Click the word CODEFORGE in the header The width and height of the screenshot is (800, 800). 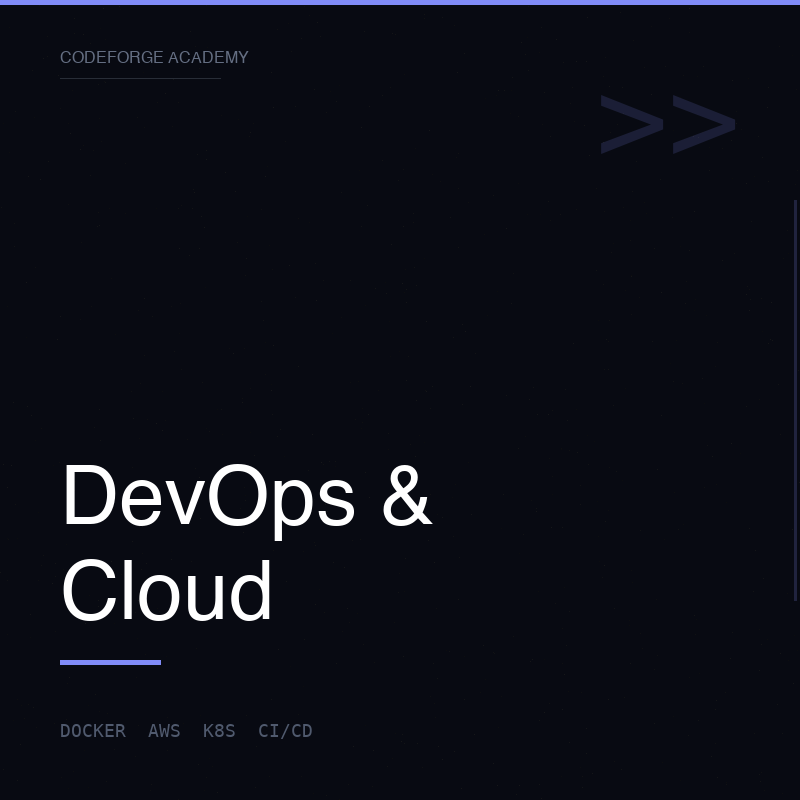pyautogui.click(x=111, y=58)
